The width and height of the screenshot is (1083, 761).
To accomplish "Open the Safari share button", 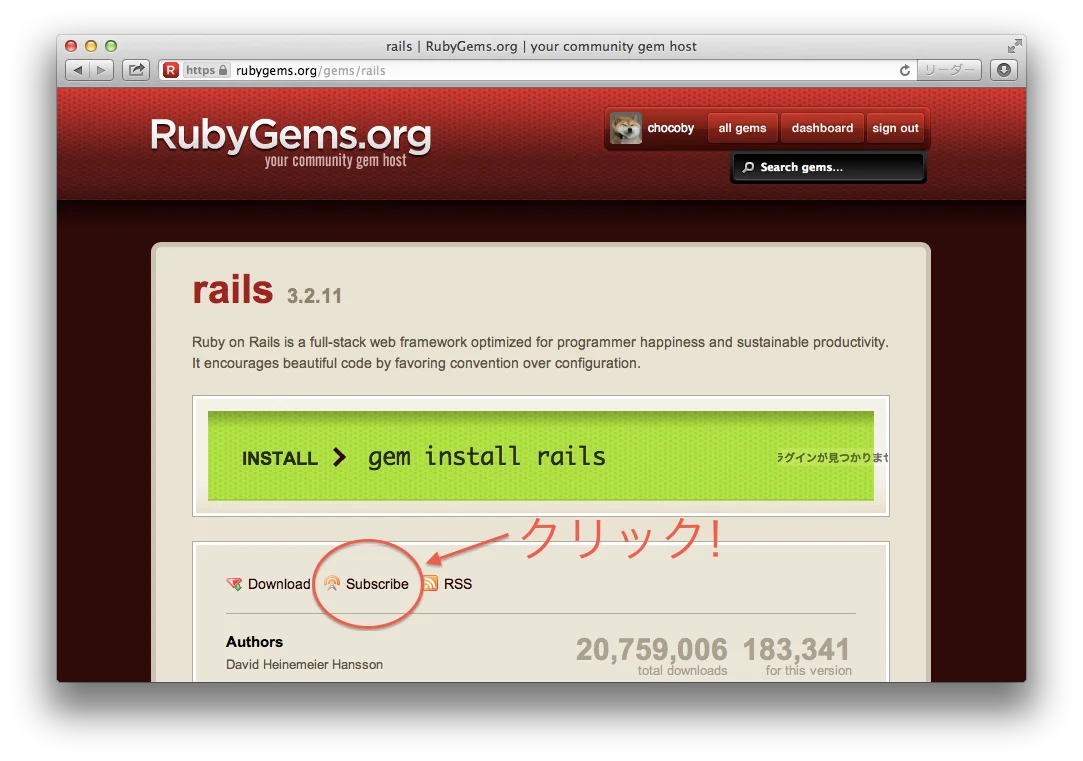I will (136, 70).
